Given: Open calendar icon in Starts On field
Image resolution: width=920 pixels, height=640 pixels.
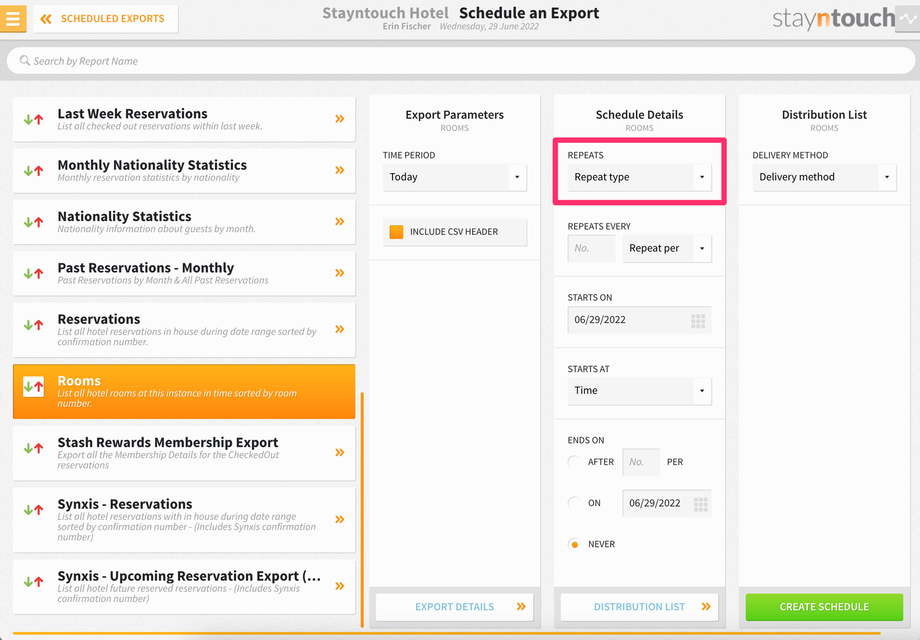Looking at the screenshot, I should (698, 321).
